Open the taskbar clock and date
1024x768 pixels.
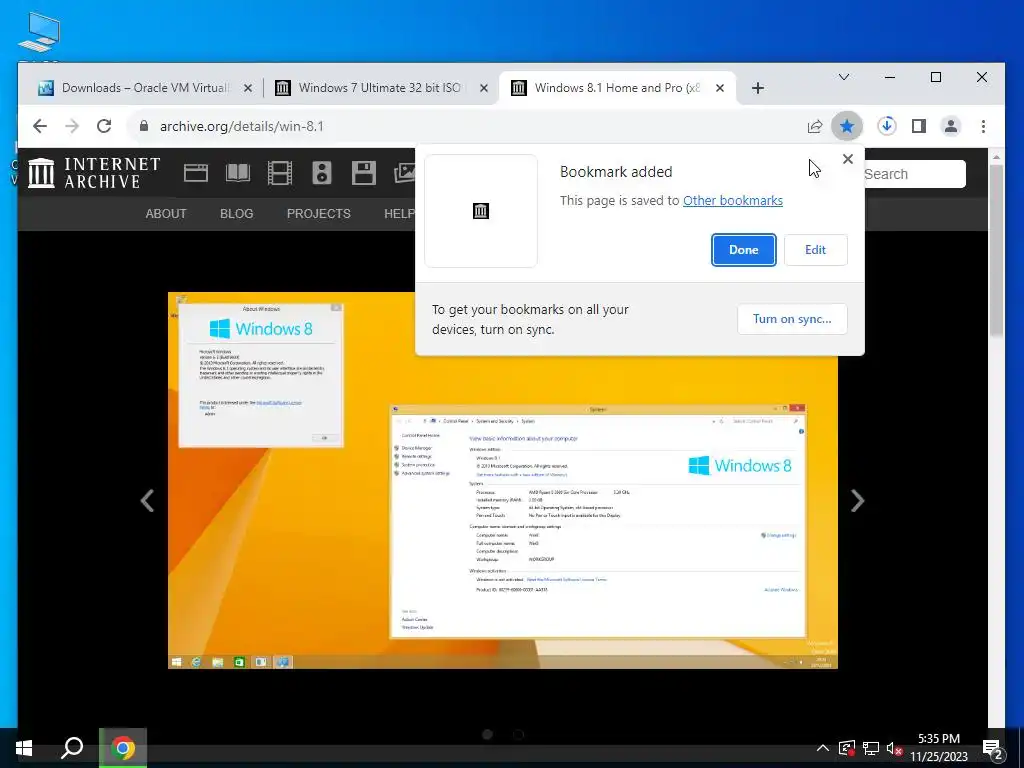[x=939, y=748]
